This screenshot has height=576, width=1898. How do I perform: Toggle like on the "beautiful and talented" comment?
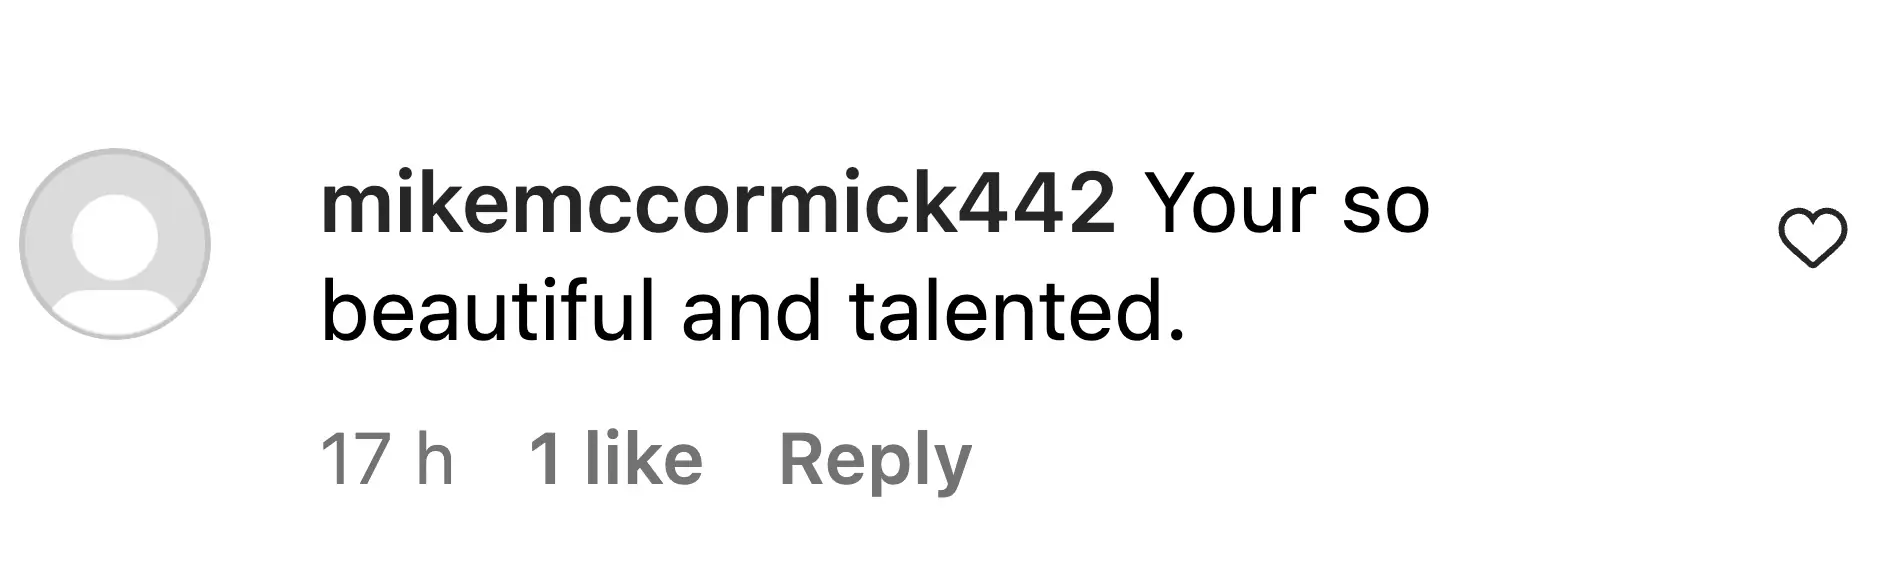pyautogui.click(x=1812, y=238)
